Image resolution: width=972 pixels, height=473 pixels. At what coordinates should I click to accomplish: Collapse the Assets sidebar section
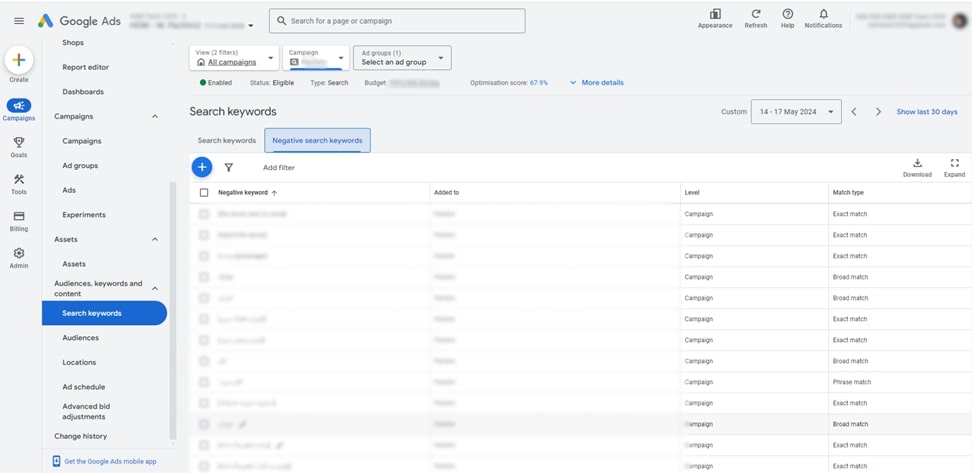155,239
